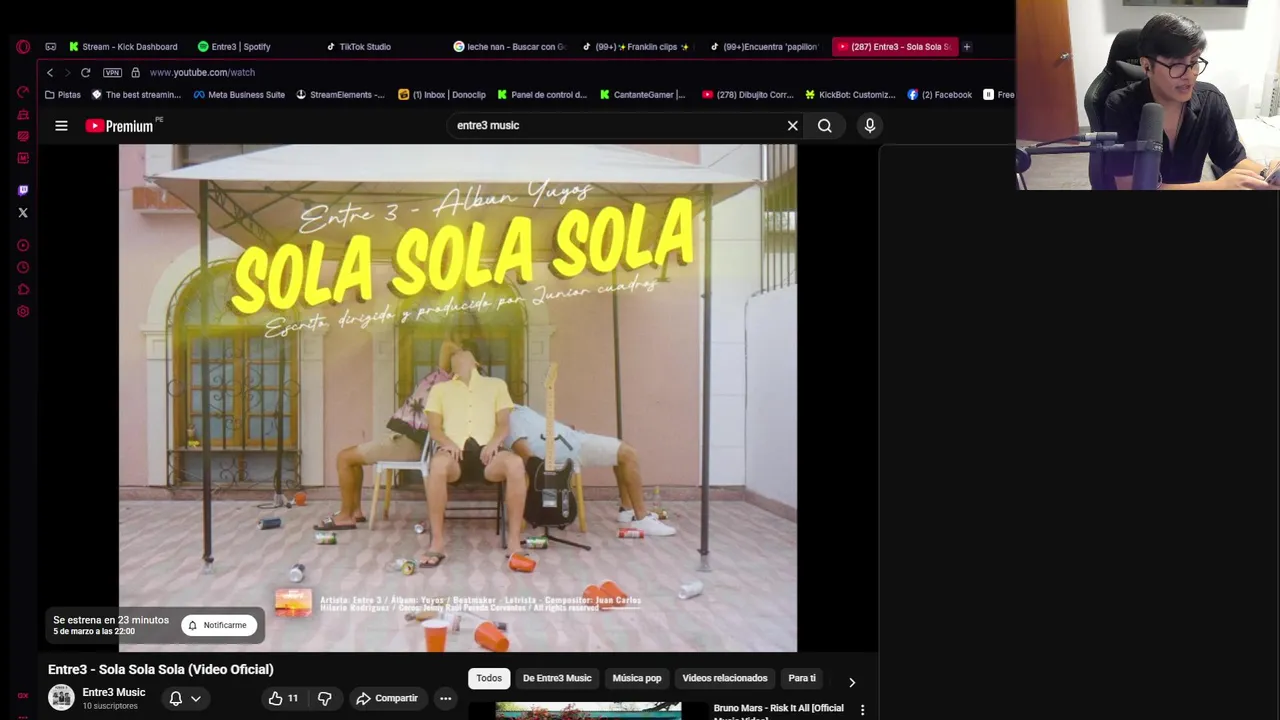1280x720 pixels.
Task: Open CantanteGamer Kick bookmark
Action: 642,95
